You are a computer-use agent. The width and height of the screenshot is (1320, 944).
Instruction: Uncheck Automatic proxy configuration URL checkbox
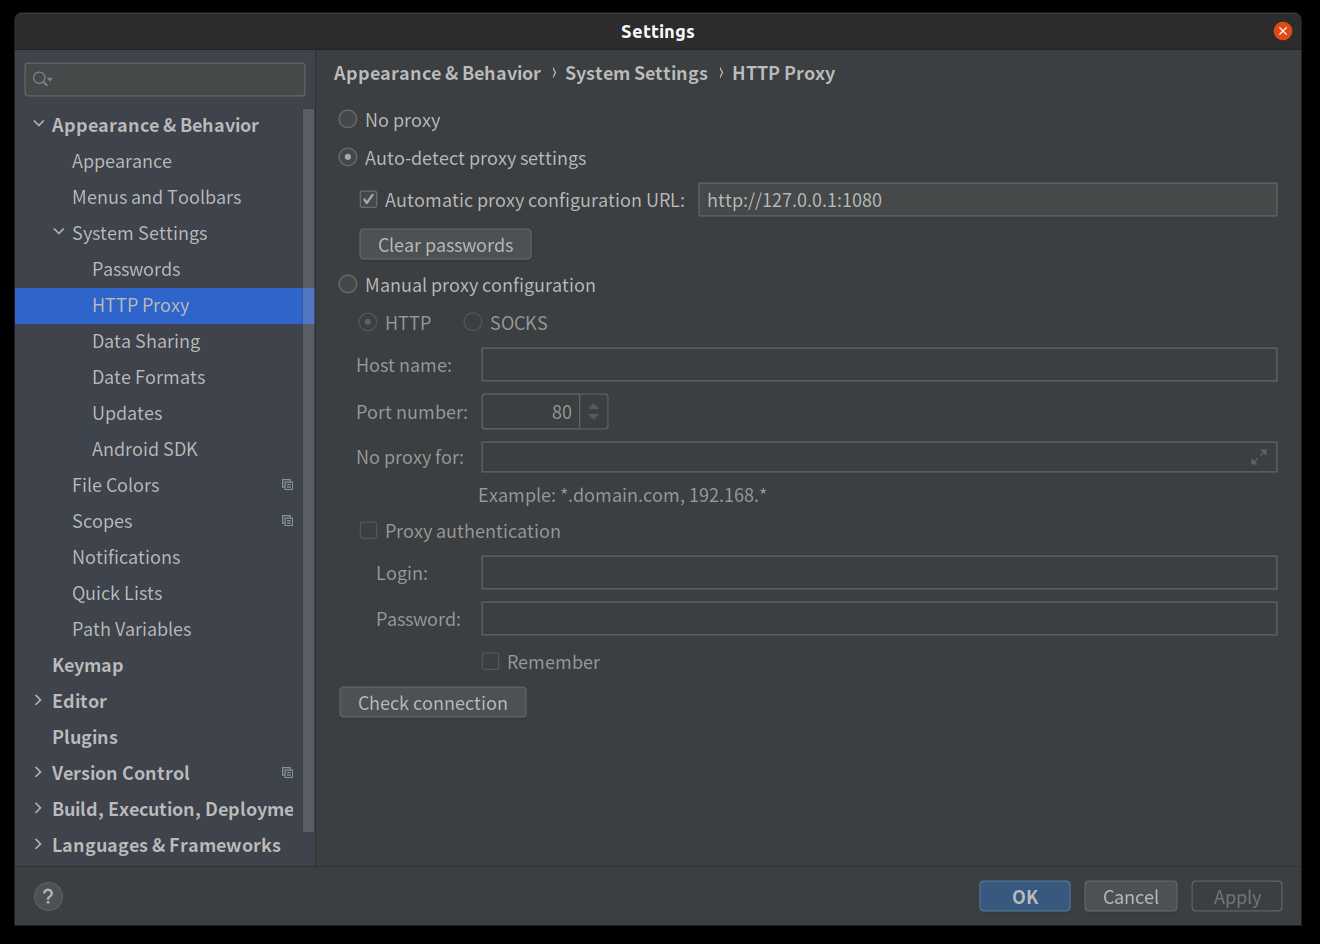pyautogui.click(x=368, y=199)
